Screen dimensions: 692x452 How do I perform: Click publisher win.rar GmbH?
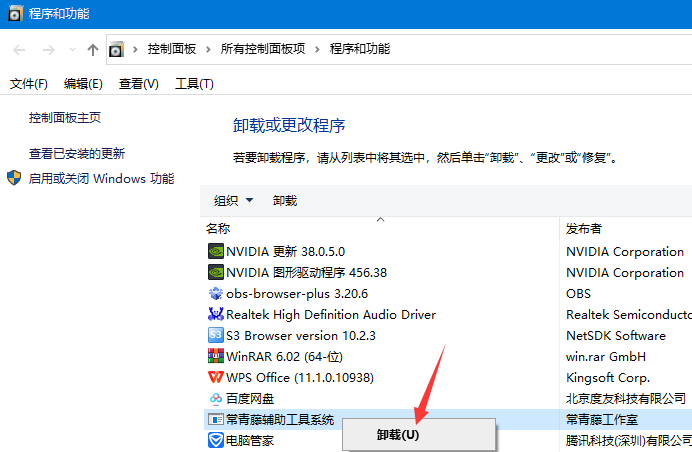point(606,356)
